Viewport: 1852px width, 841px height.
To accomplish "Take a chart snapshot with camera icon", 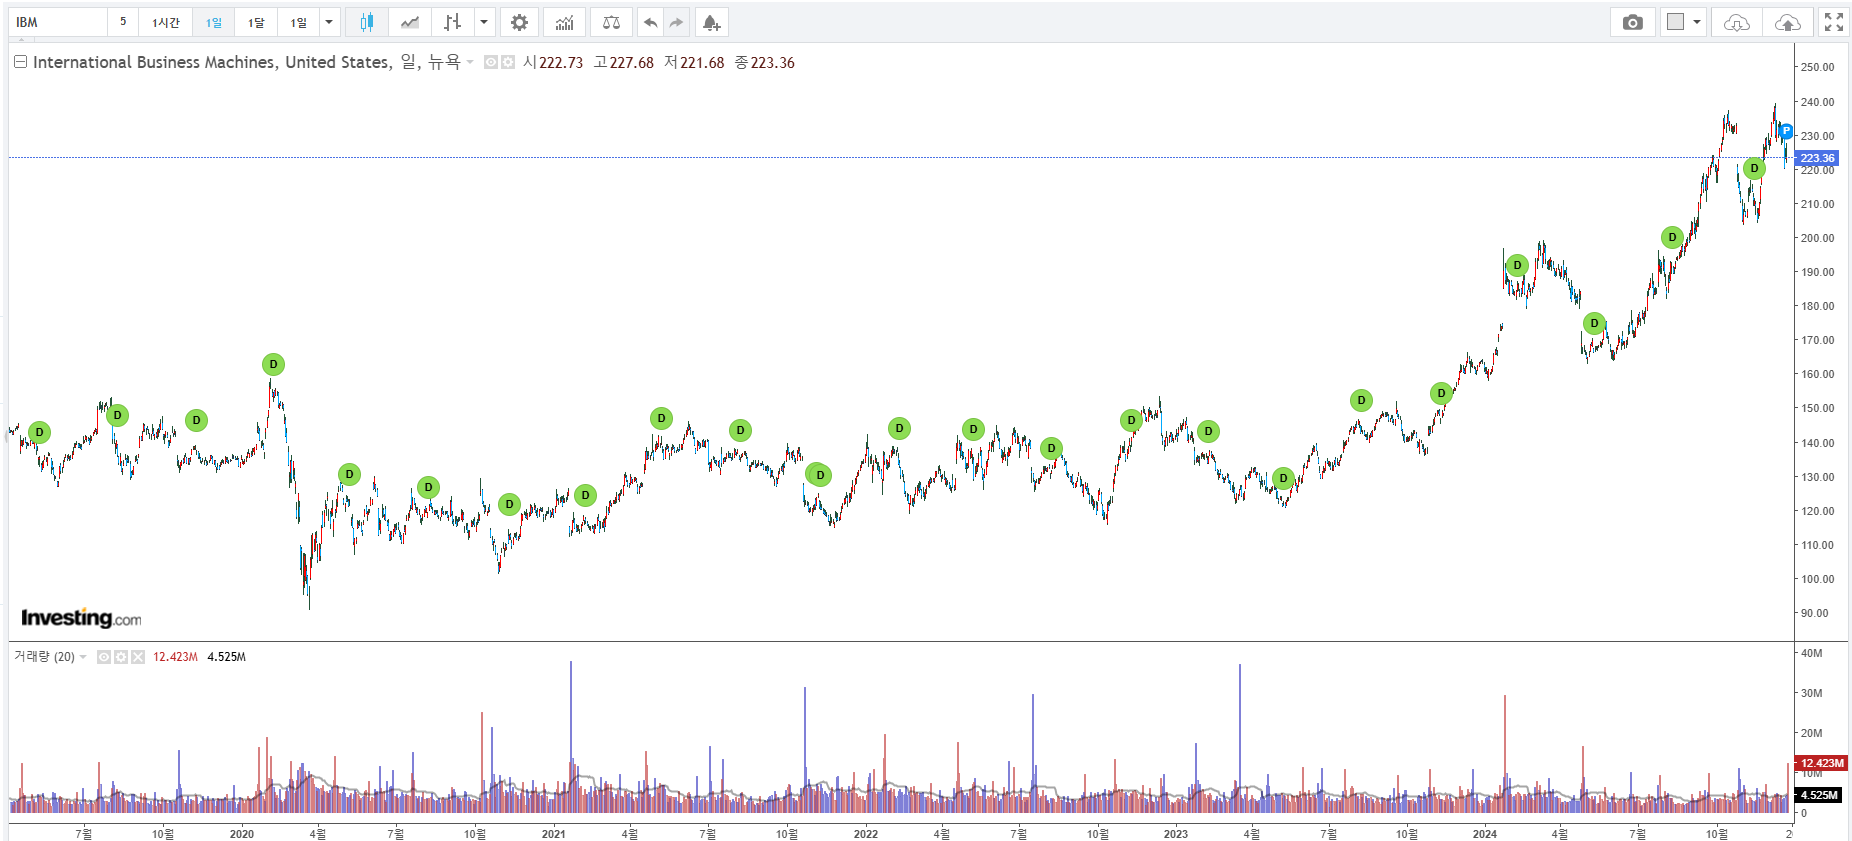I will (x=1633, y=22).
